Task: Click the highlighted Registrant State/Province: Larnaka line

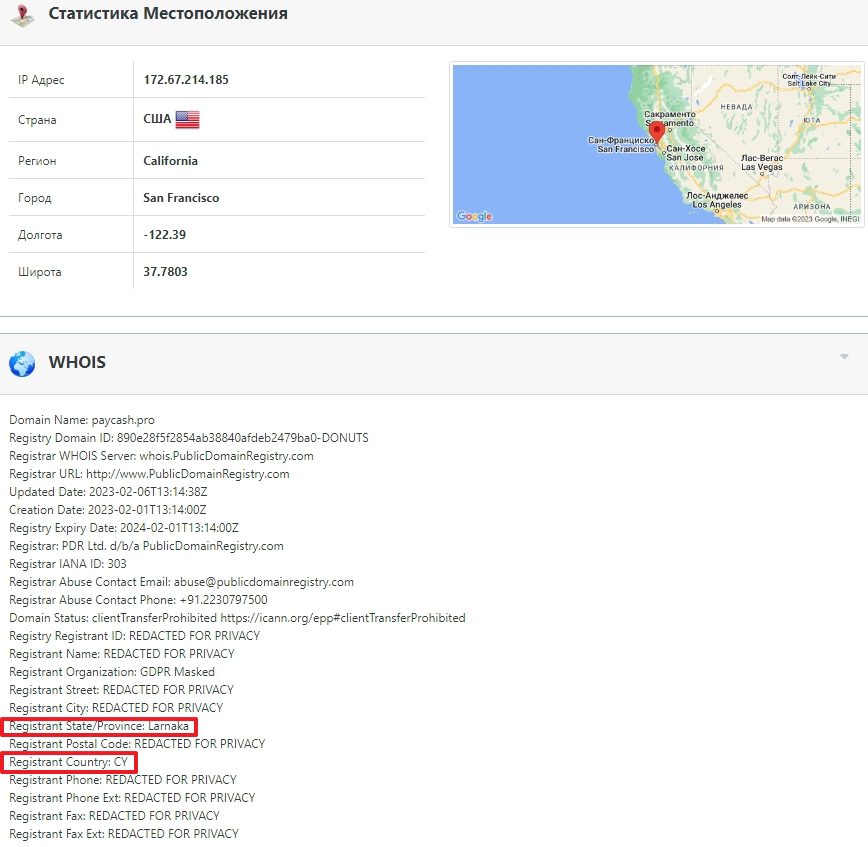Action: point(99,726)
